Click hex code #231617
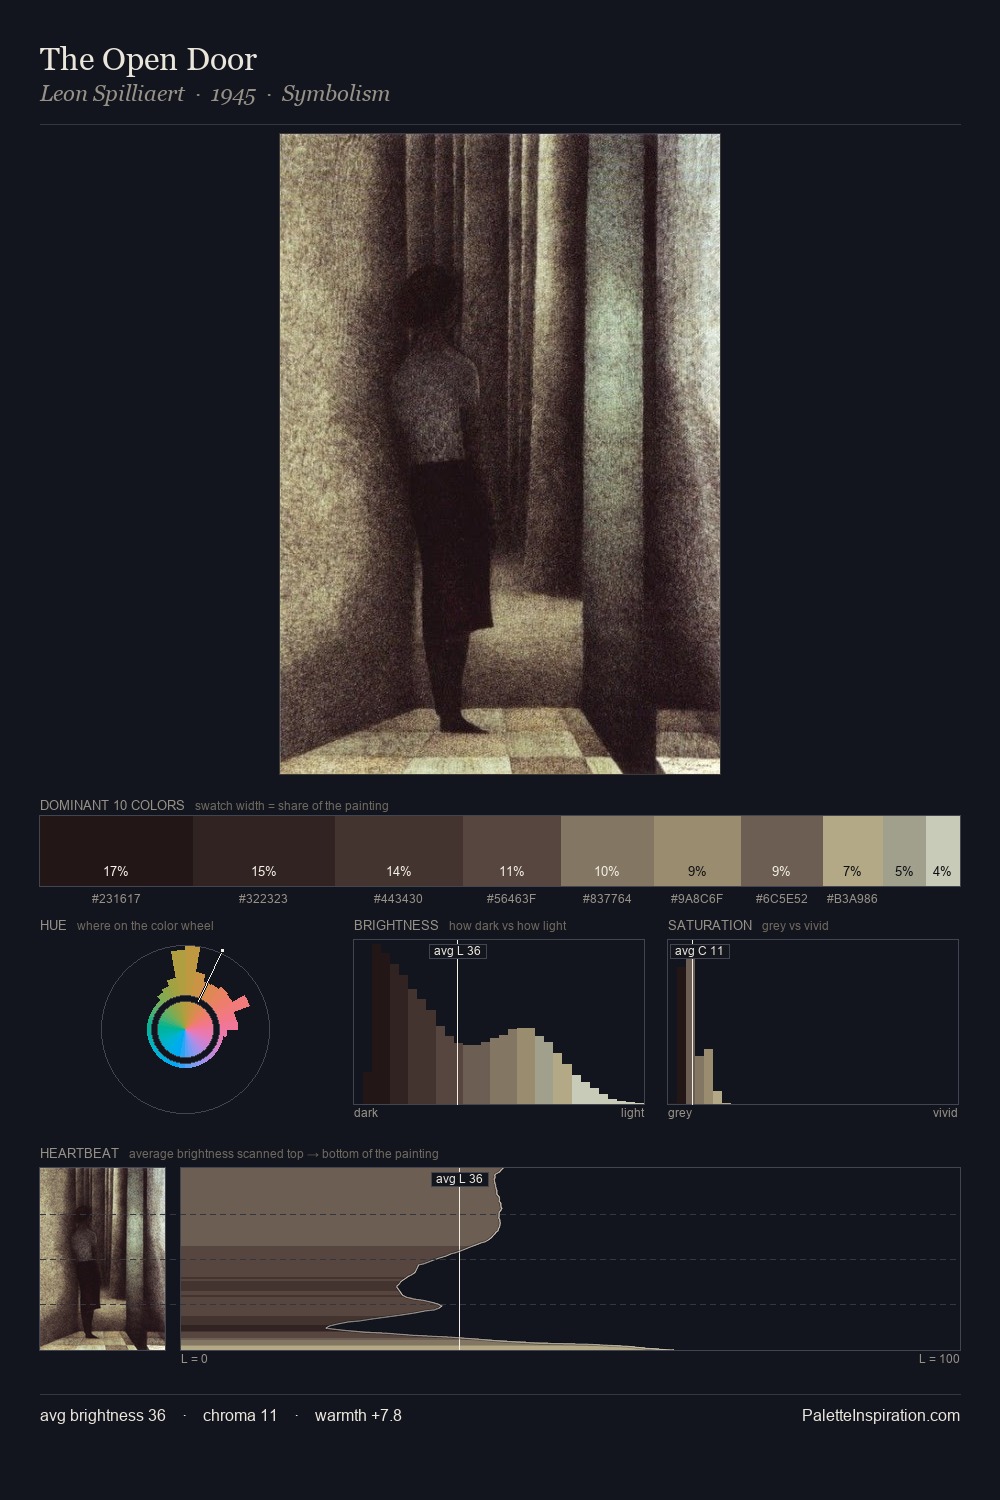Viewport: 1000px width, 1500px height. coord(116,899)
